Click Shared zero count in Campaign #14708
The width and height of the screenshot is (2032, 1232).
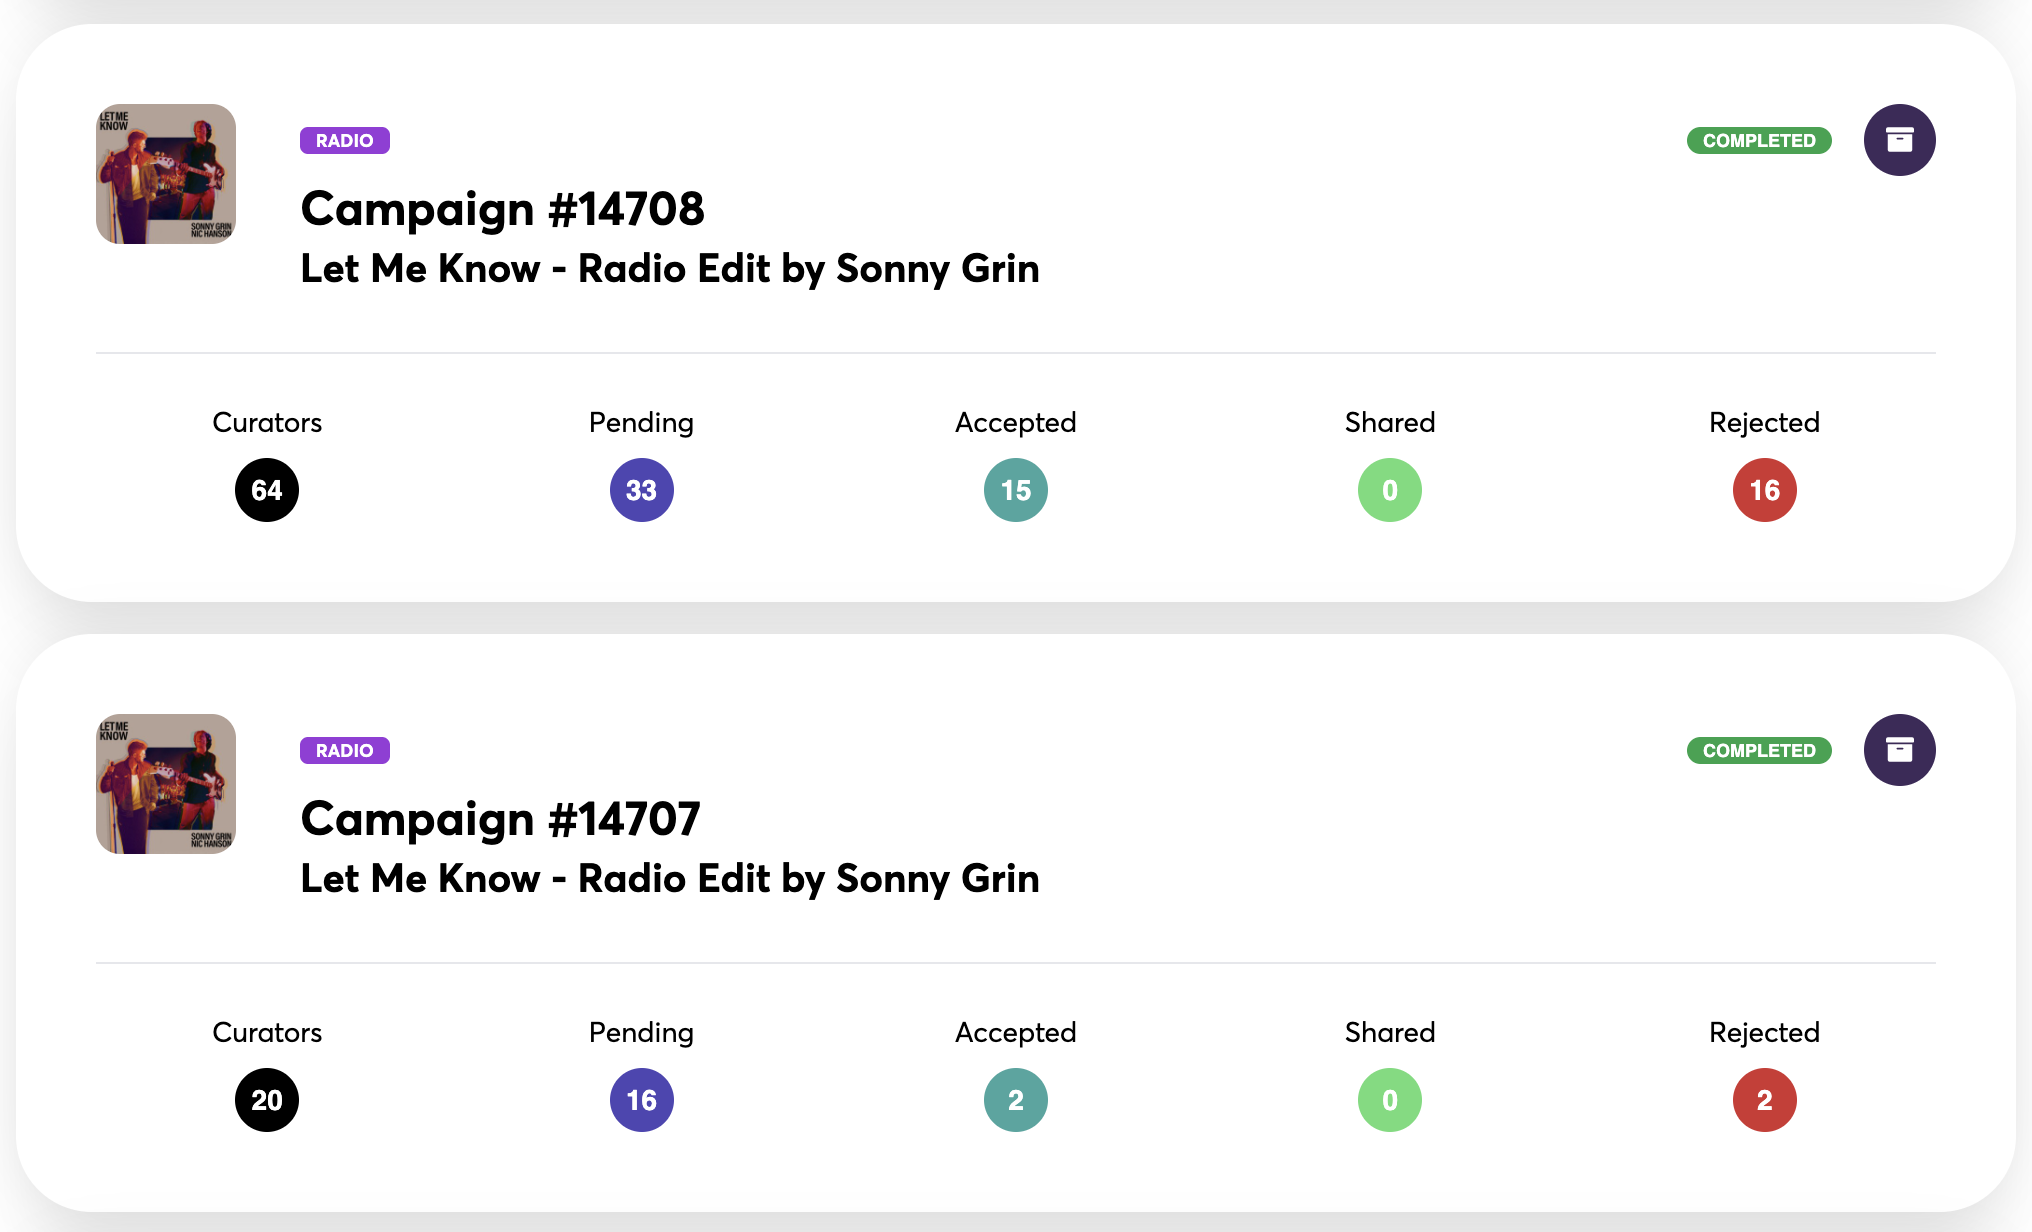coord(1389,490)
